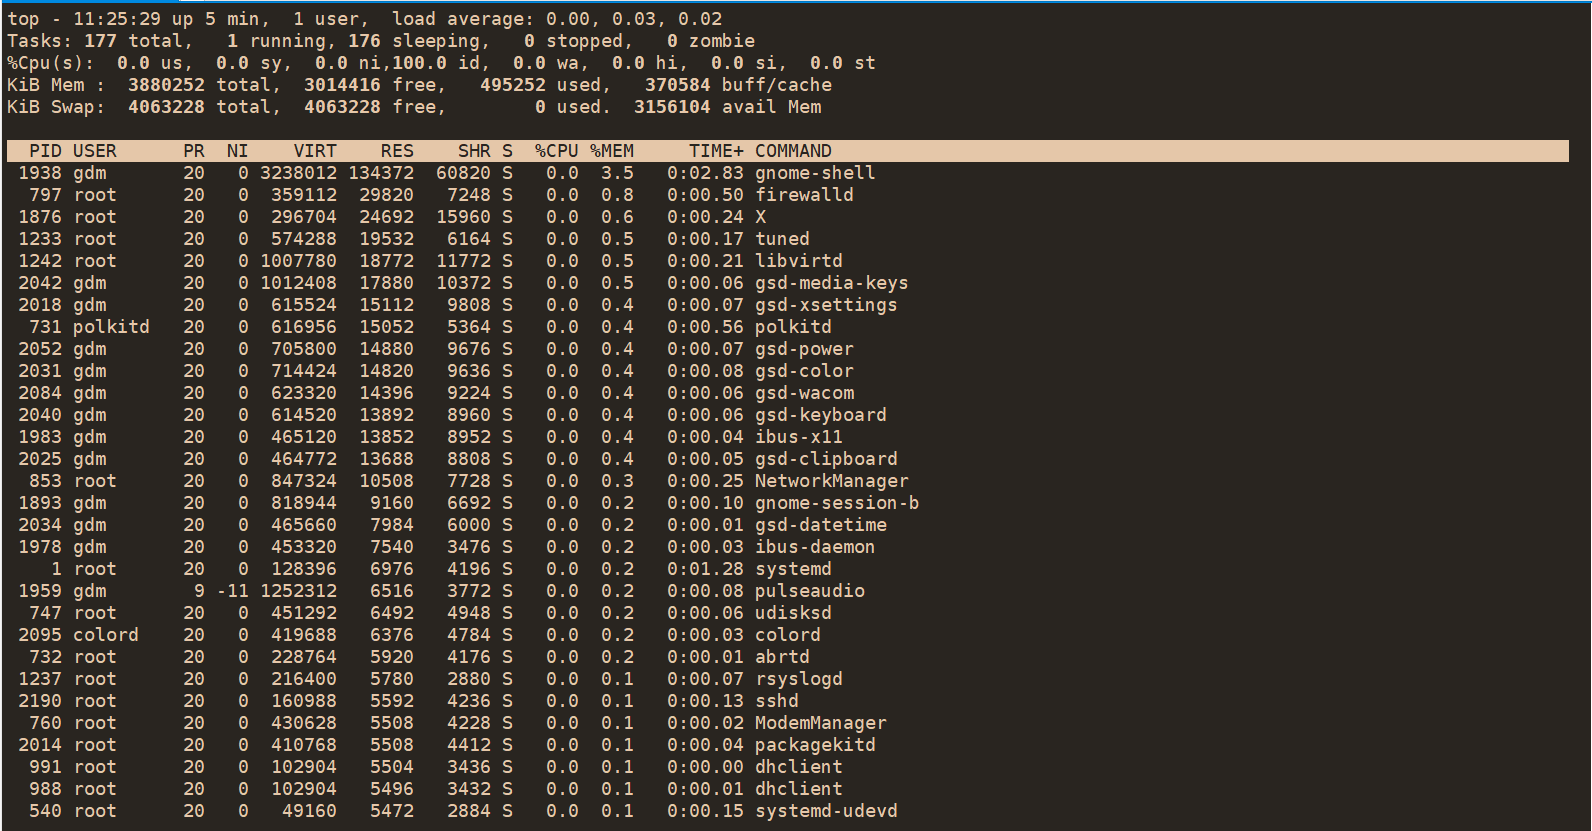Image resolution: width=1592 pixels, height=831 pixels.
Task: Select the VIRT column header
Action: point(315,151)
